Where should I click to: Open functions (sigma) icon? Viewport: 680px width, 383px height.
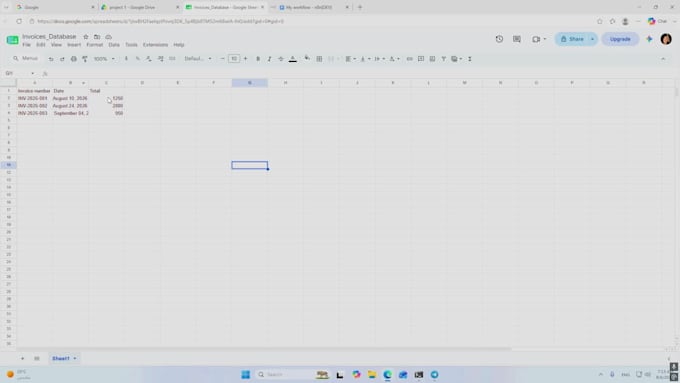click(x=470, y=59)
